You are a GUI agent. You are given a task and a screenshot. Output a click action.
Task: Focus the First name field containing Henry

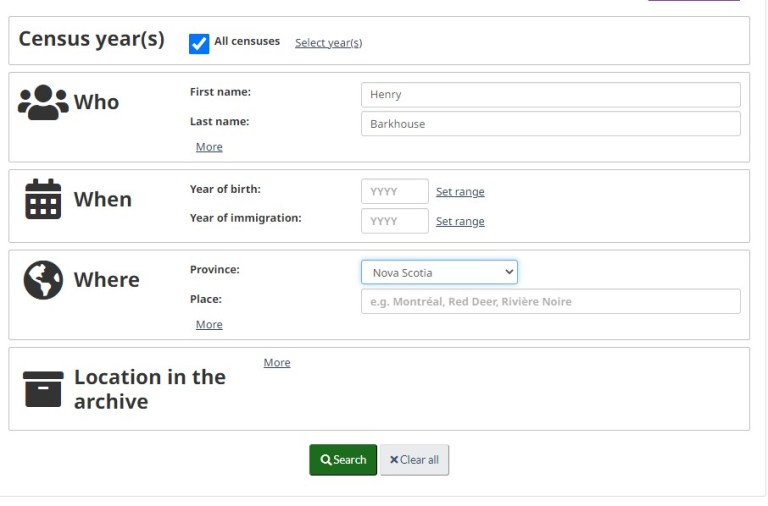click(551, 95)
